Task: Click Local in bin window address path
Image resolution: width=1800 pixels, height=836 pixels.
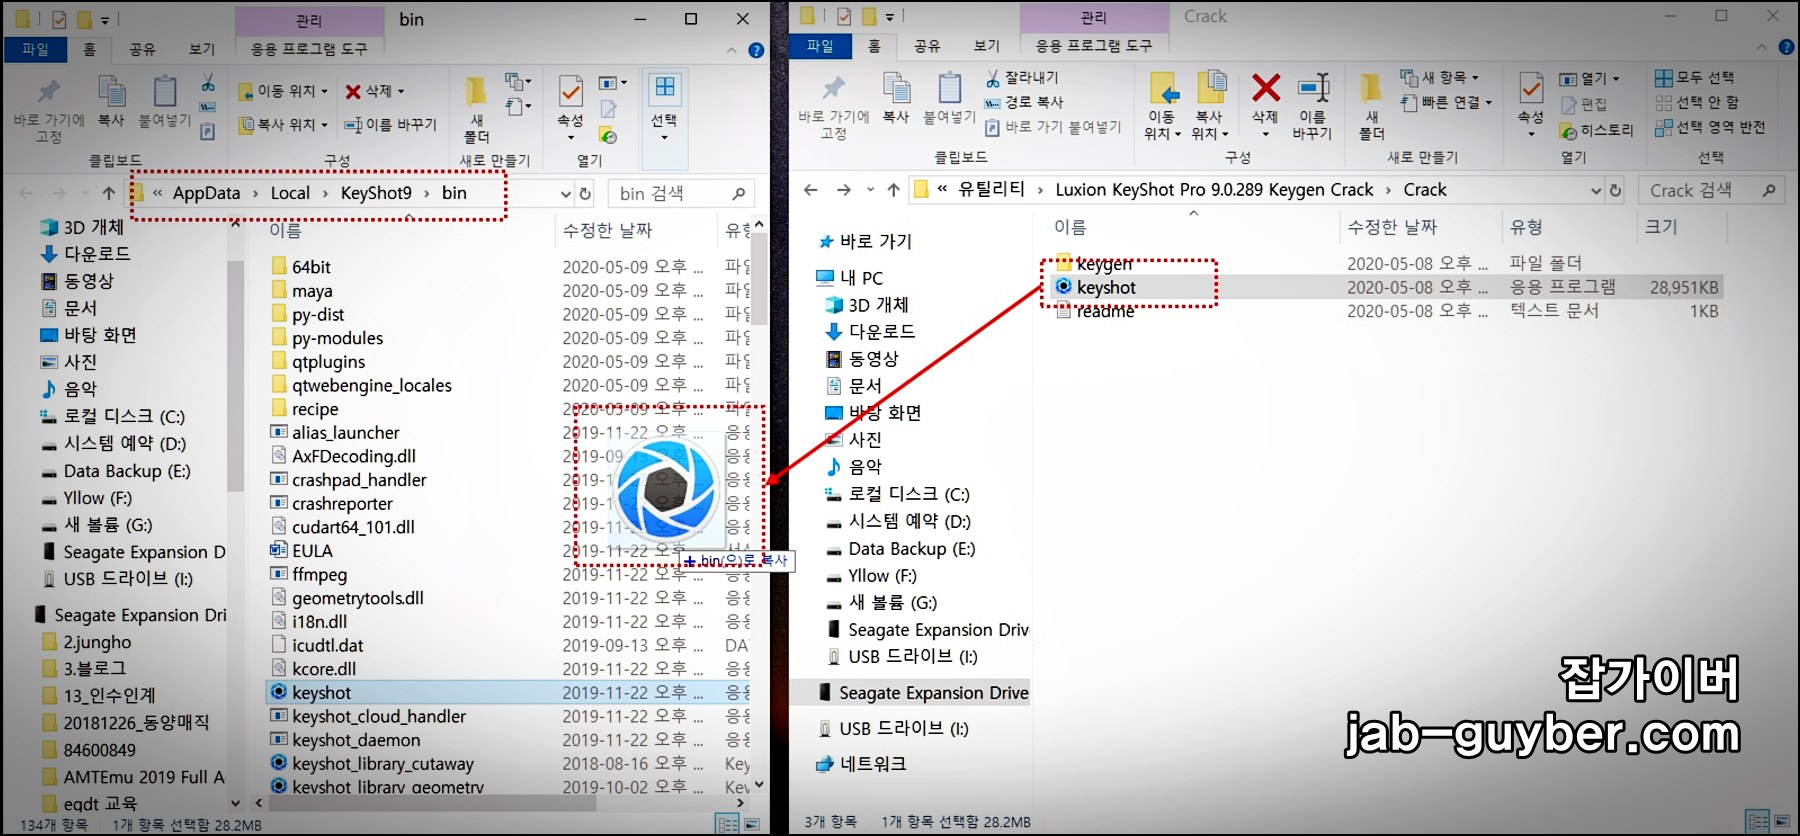Action: pos(290,193)
